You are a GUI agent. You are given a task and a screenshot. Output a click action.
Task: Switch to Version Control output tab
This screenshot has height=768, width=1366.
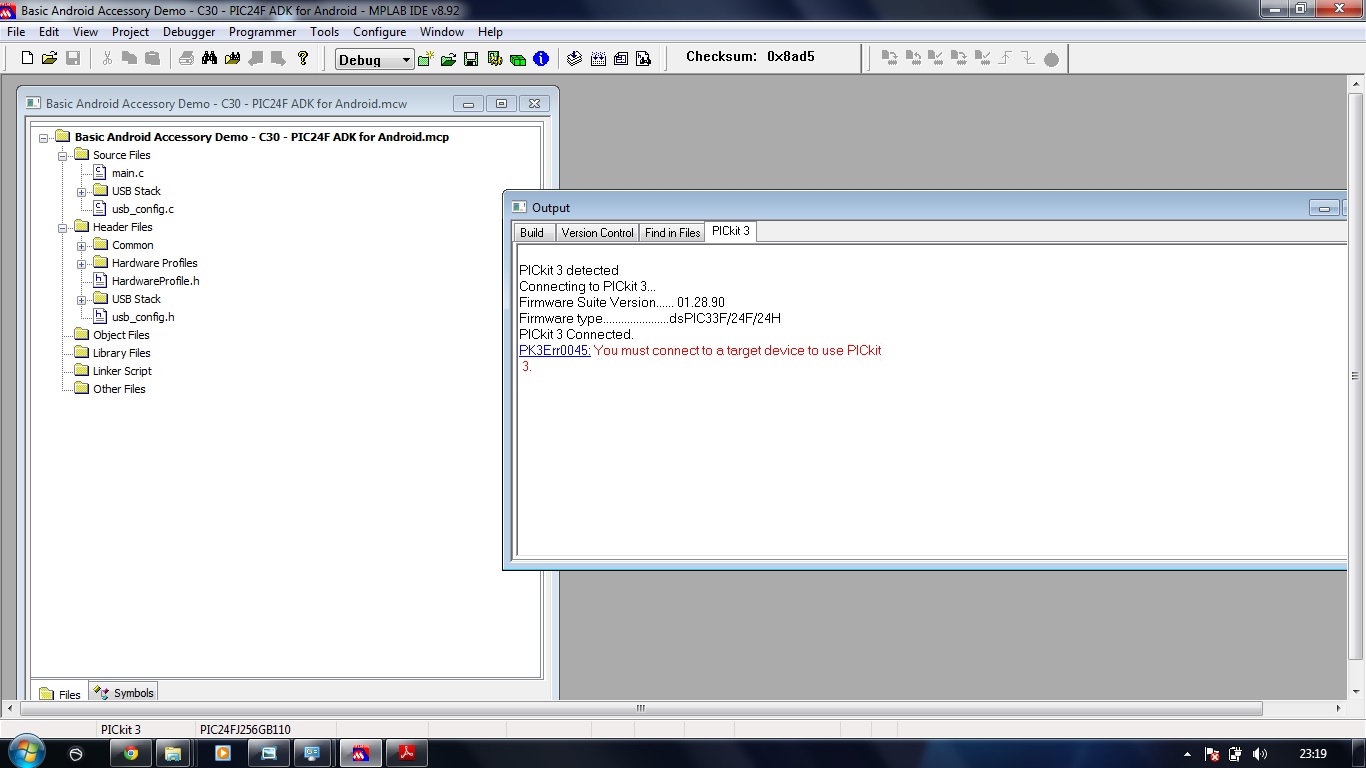tap(597, 233)
